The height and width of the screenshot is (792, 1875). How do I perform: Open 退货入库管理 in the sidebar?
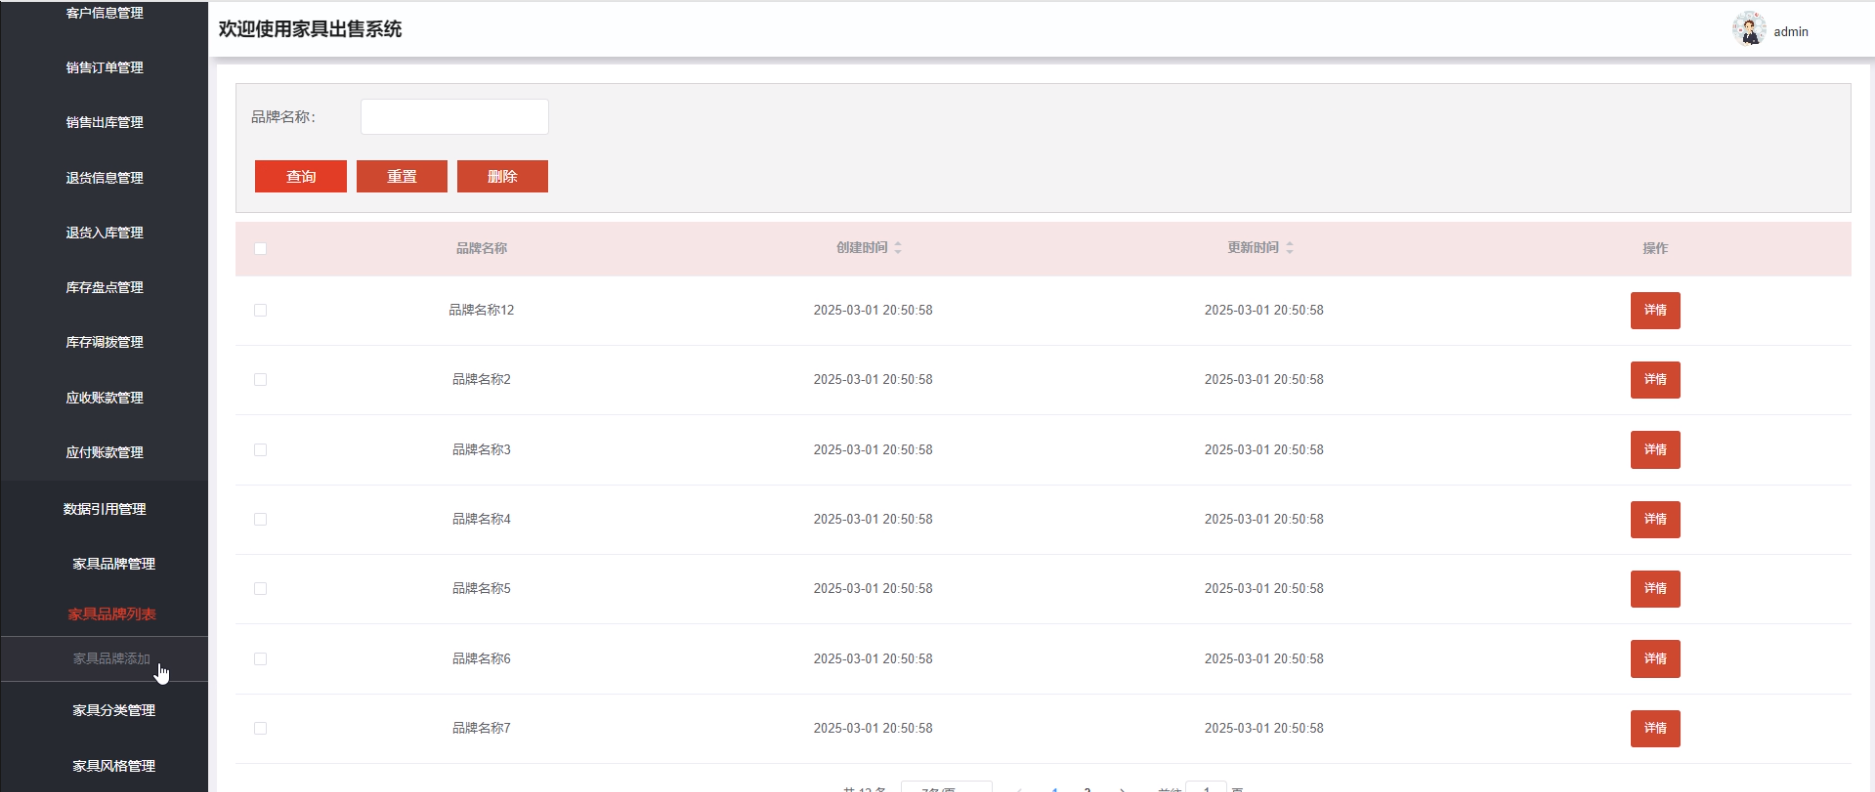104,233
